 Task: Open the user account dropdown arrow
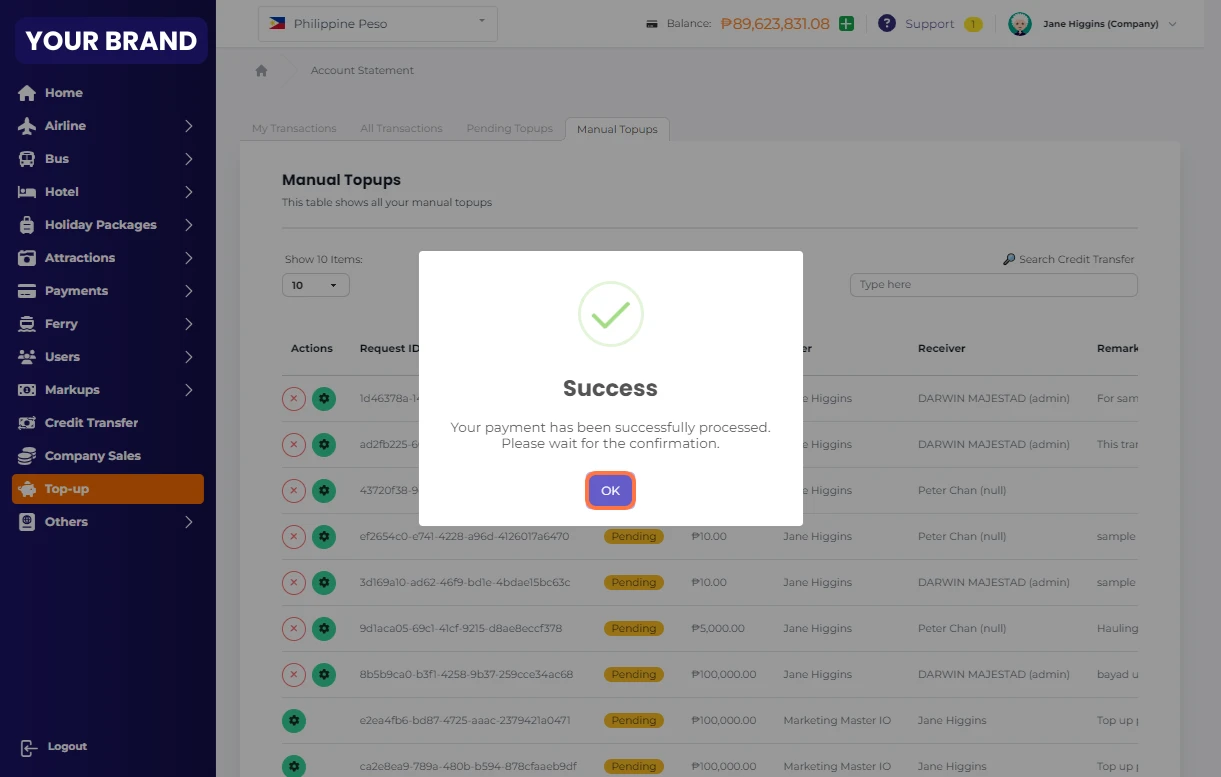tap(1173, 24)
